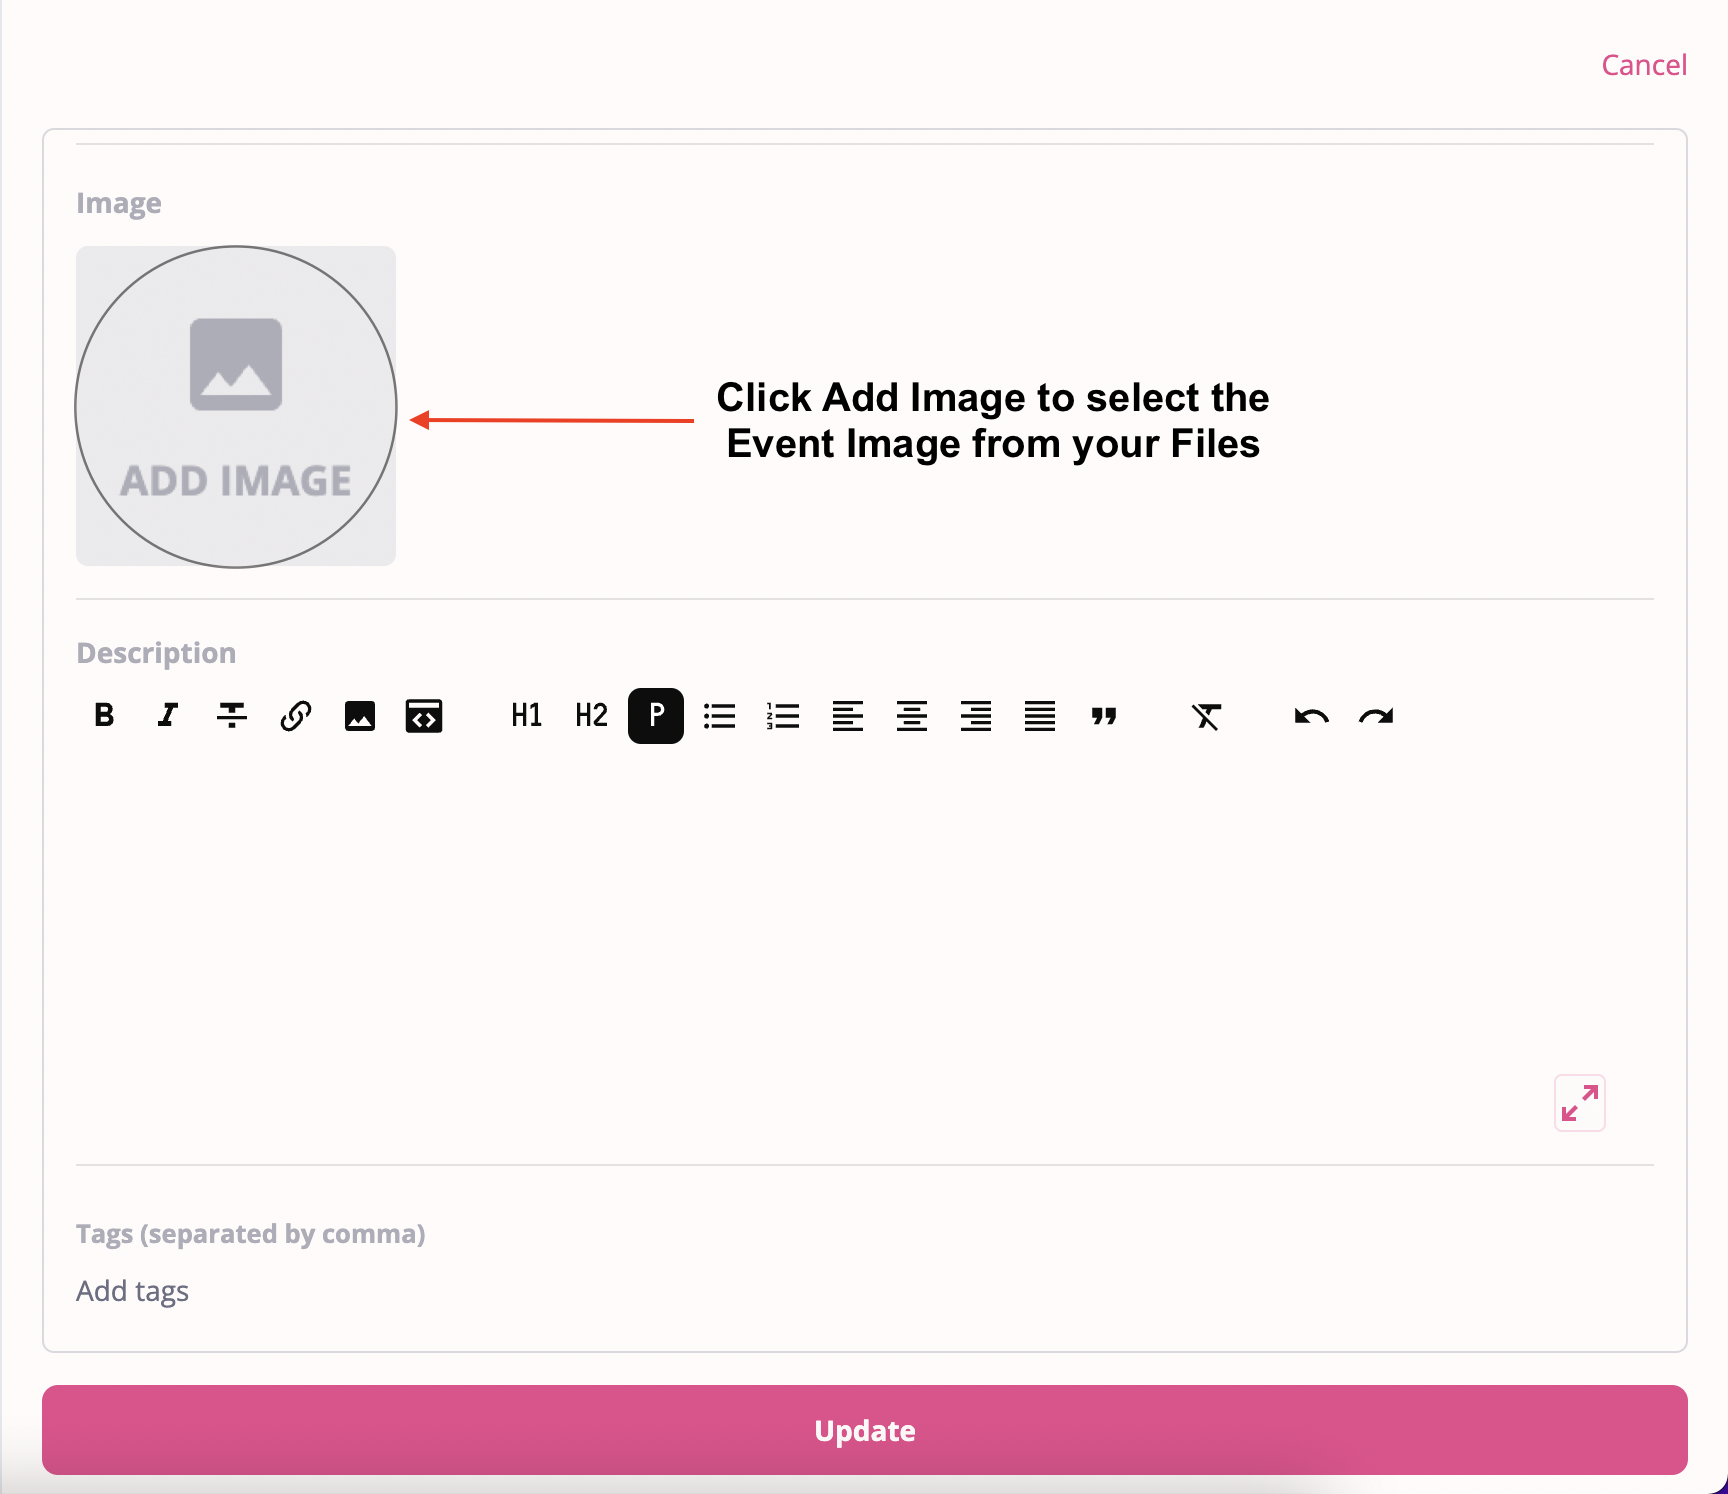
Task: Open the code embed tool
Action: pos(423,716)
